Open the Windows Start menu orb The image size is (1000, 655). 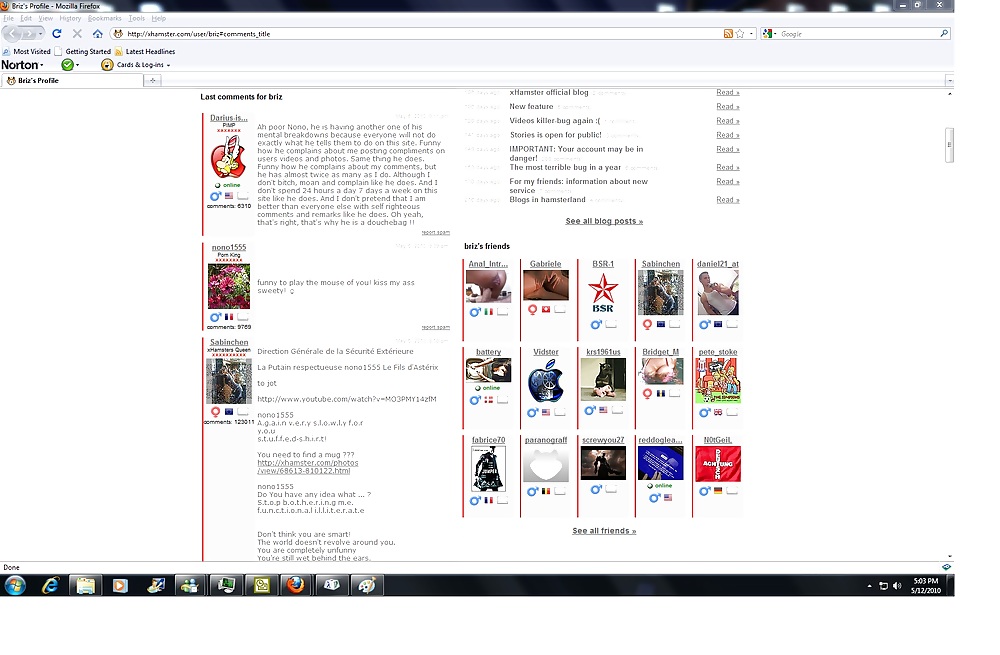click(x=15, y=586)
